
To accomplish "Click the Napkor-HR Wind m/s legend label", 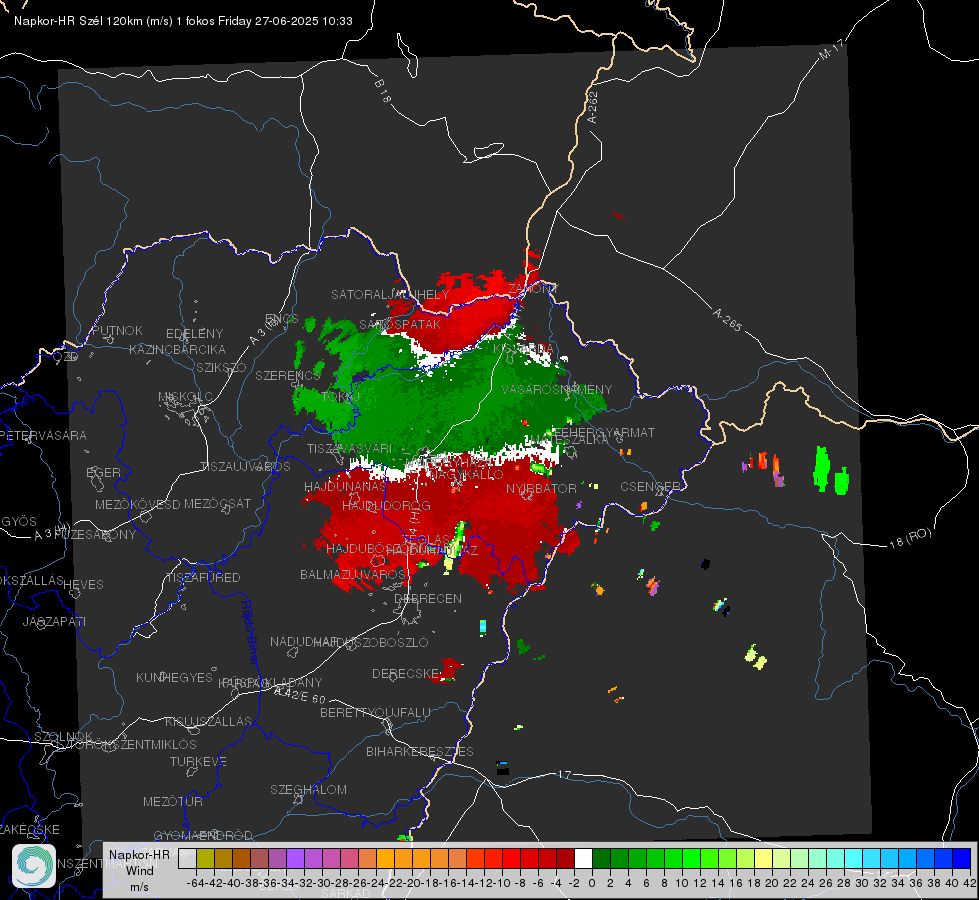I will click(139, 870).
